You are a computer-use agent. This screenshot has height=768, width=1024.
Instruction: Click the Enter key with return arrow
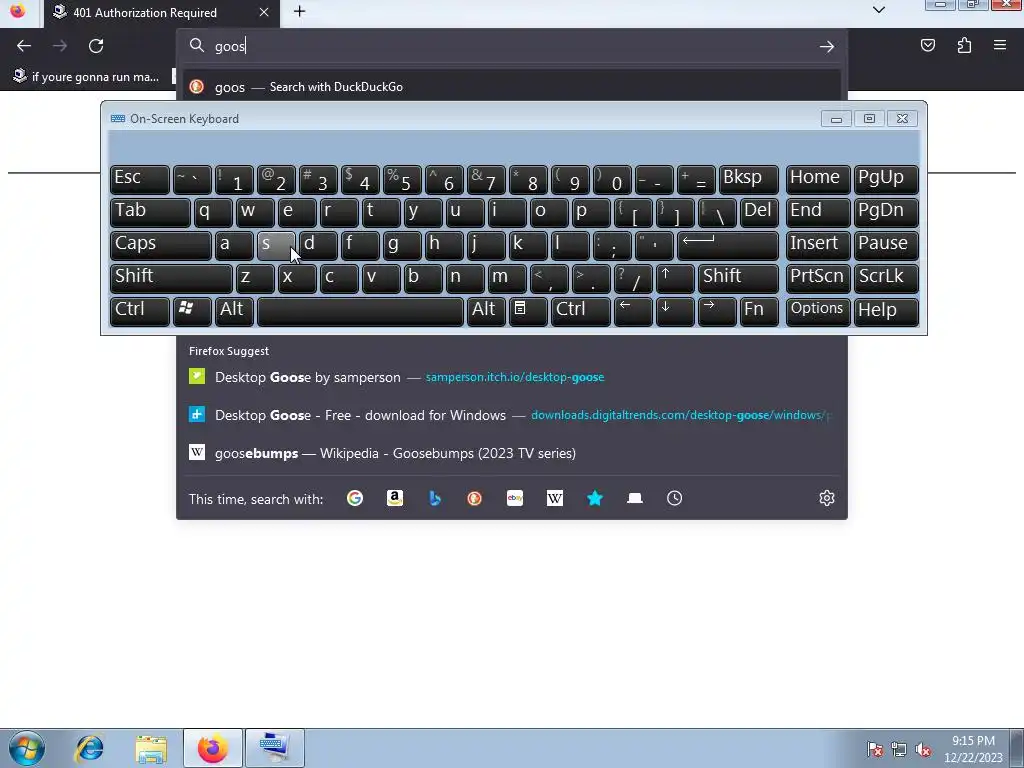click(728, 244)
